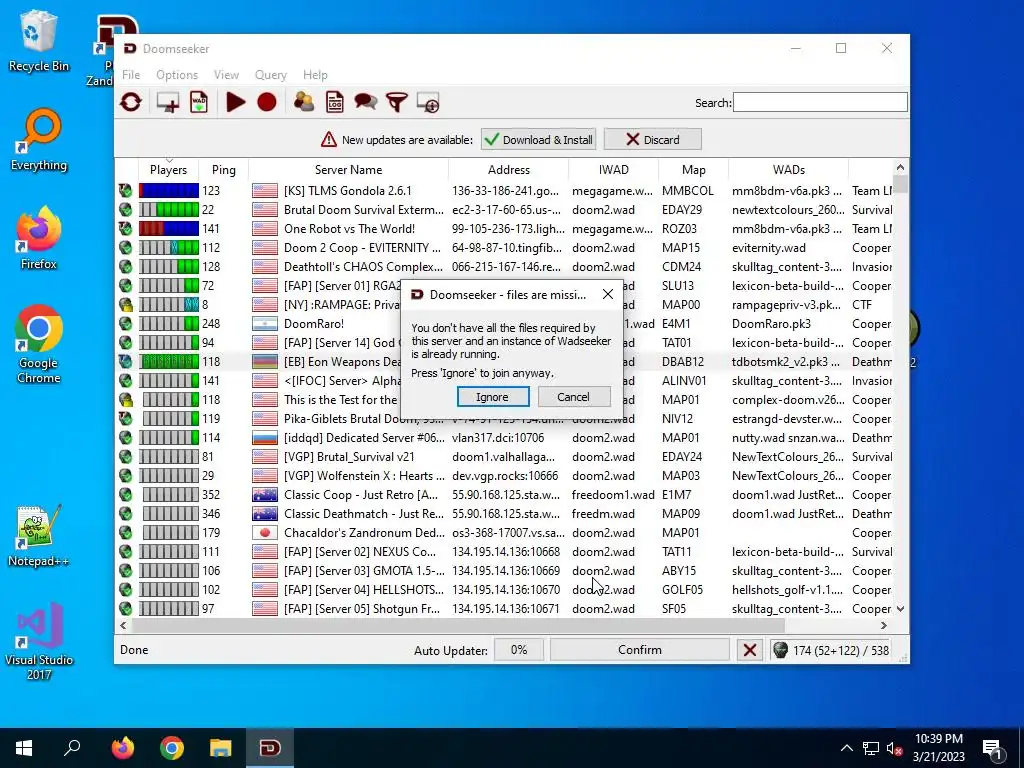Select [VGP] Brutal_Survival v21 server

click(504, 456)
